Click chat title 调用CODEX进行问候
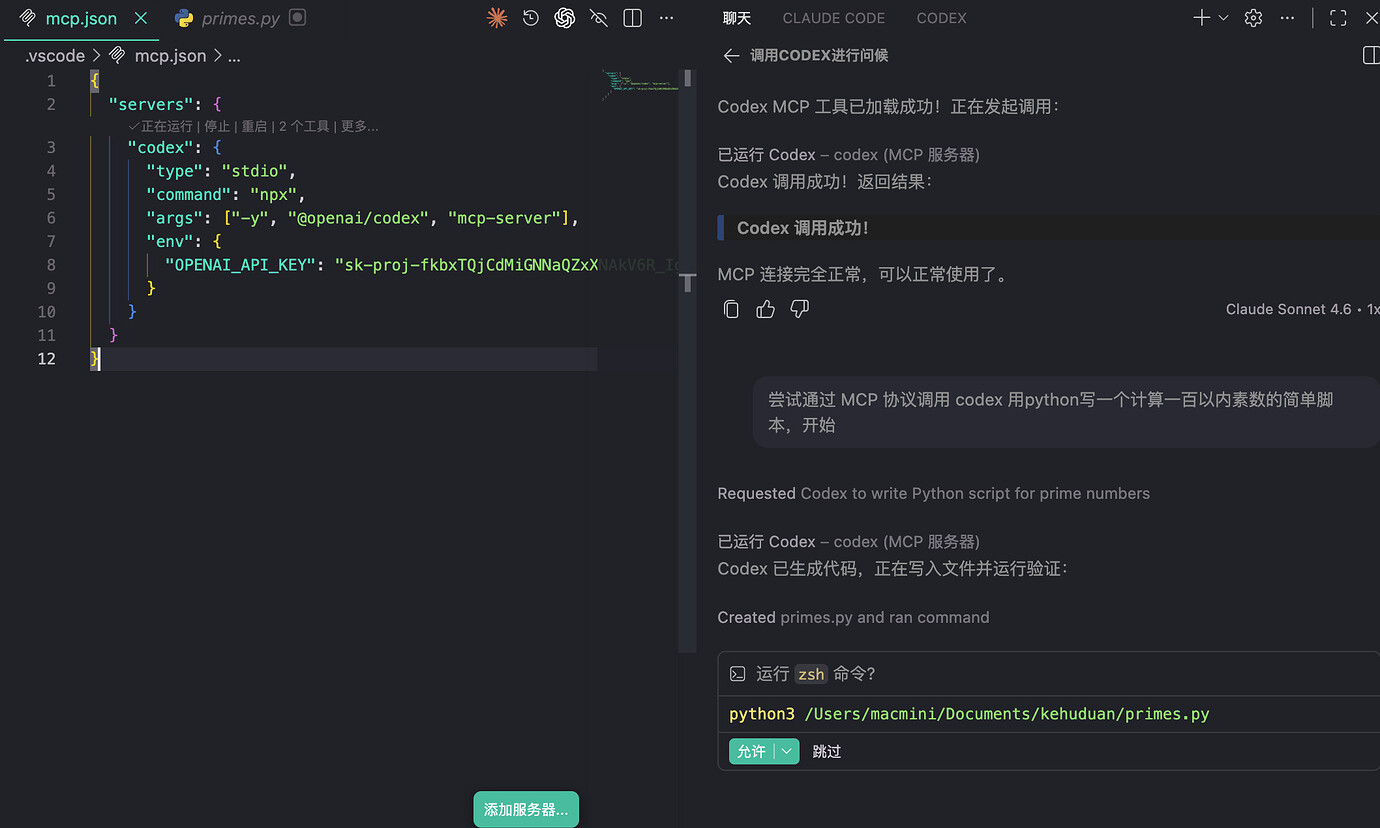Image resolution: width=1380 pixels, height=828 pixels. pos(819,56)
